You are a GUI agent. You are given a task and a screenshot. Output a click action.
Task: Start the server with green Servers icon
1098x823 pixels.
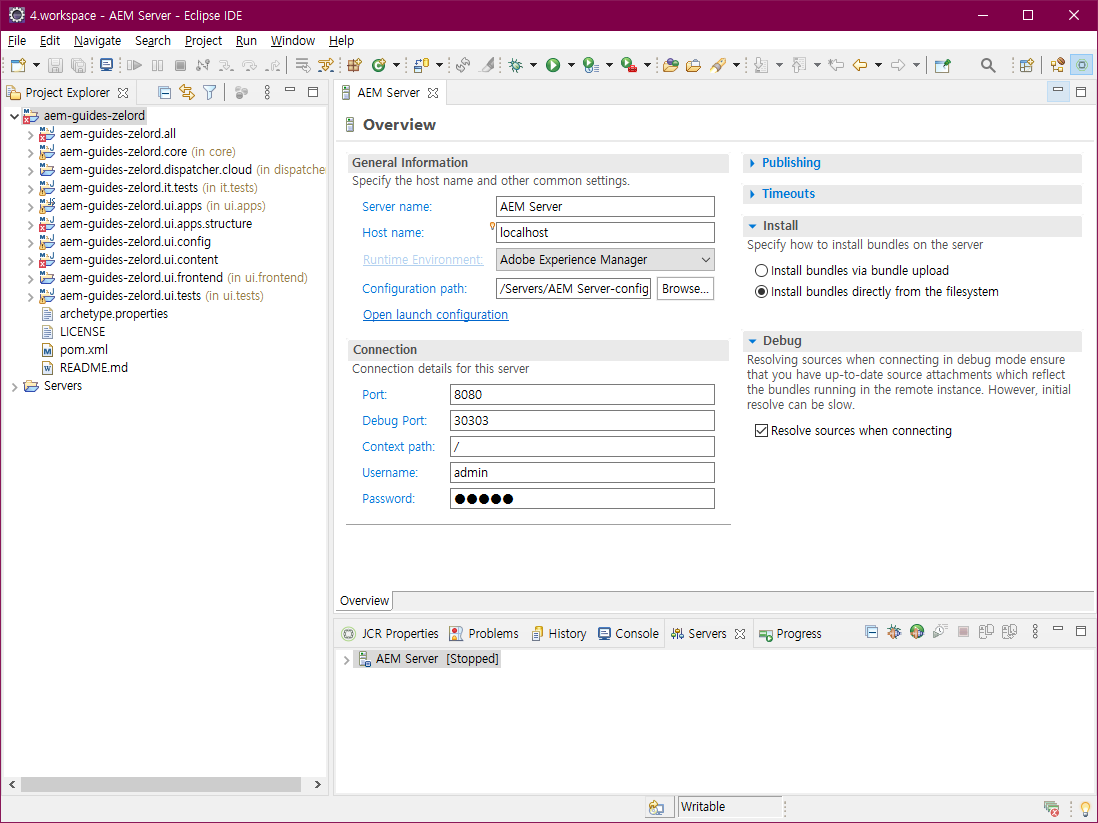(917, 632)
